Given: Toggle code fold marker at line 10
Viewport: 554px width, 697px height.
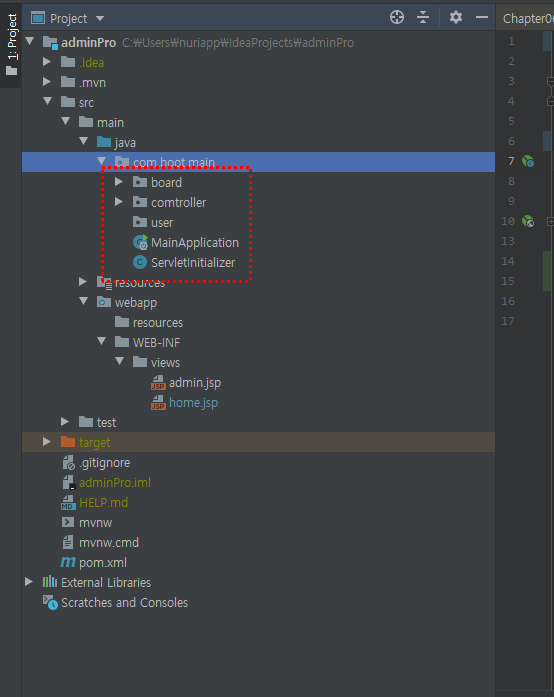Looking at the screenshot, I should (550, 221).
